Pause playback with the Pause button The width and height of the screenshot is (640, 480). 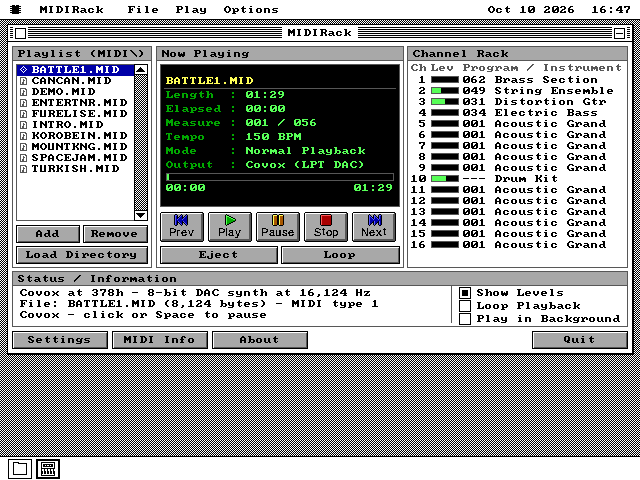tap(278, 227)
